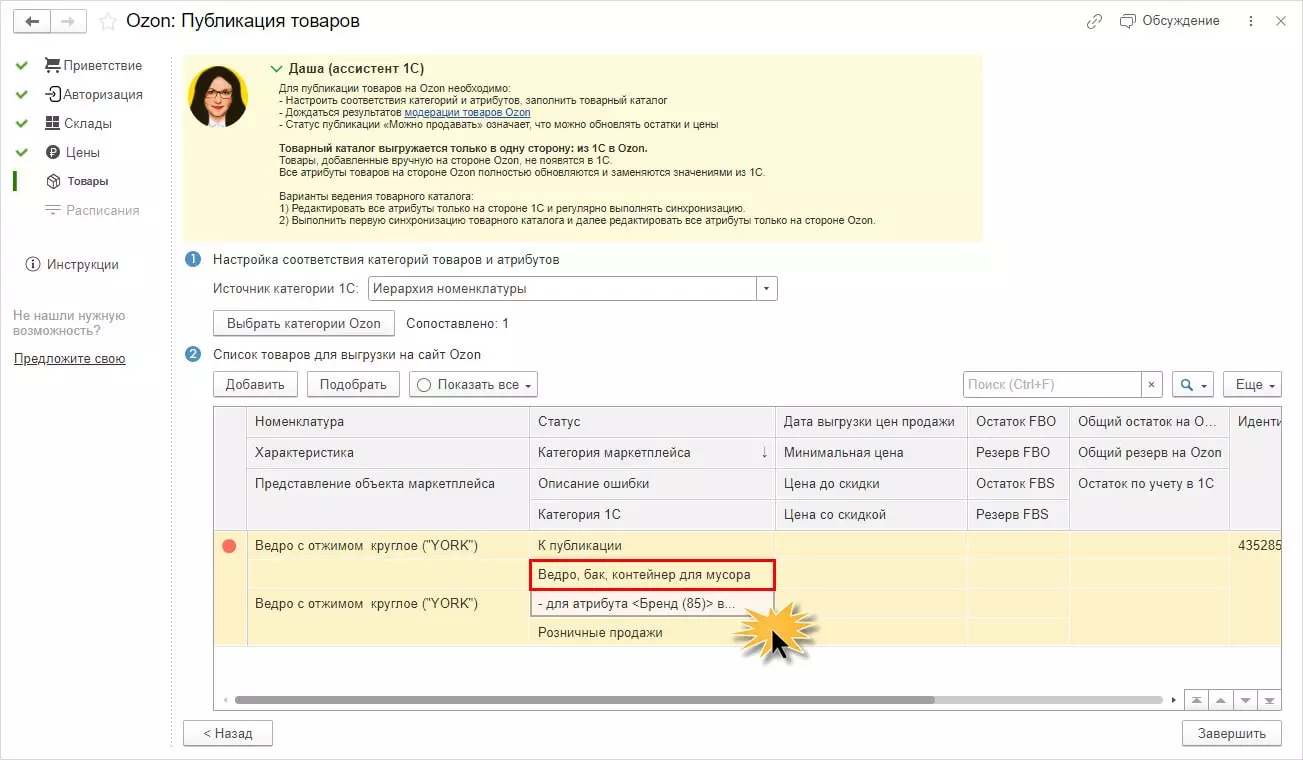
Task: Select the для атрибута <Бренд (85)> error cell
Action: coord(652,604)
